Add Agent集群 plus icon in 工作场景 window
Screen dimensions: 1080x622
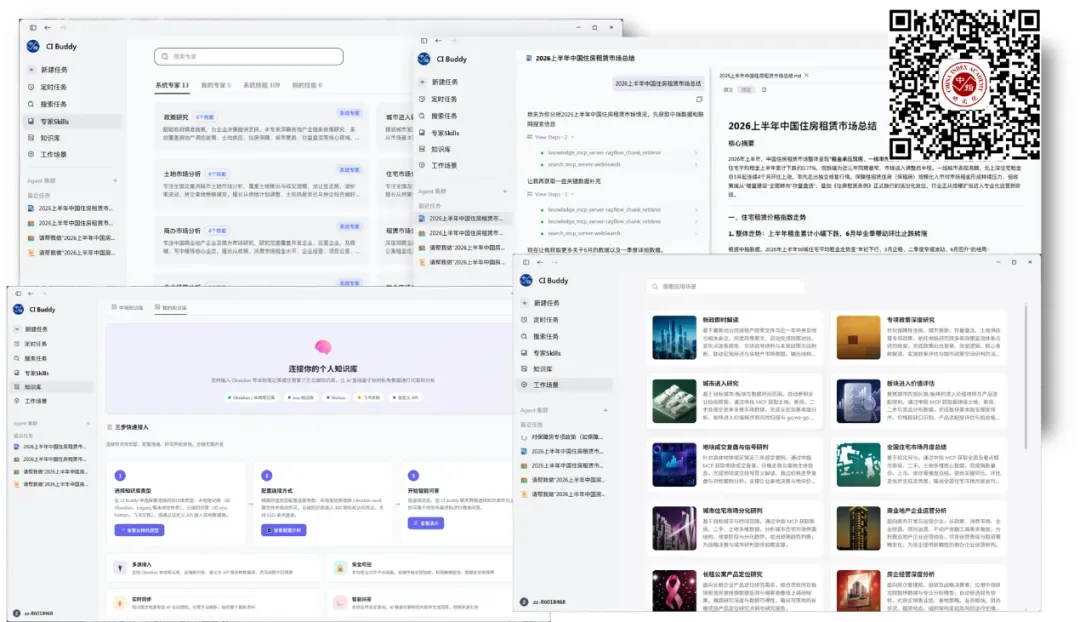[605, 411]
